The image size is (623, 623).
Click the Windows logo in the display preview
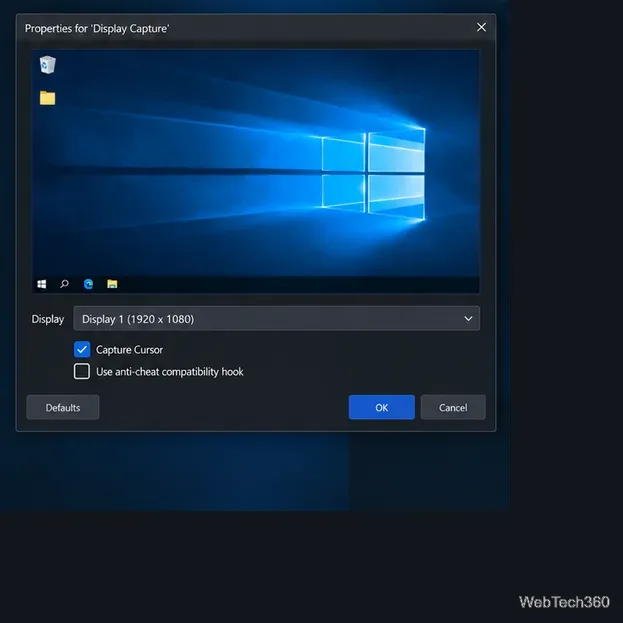[x=373, y=175]
